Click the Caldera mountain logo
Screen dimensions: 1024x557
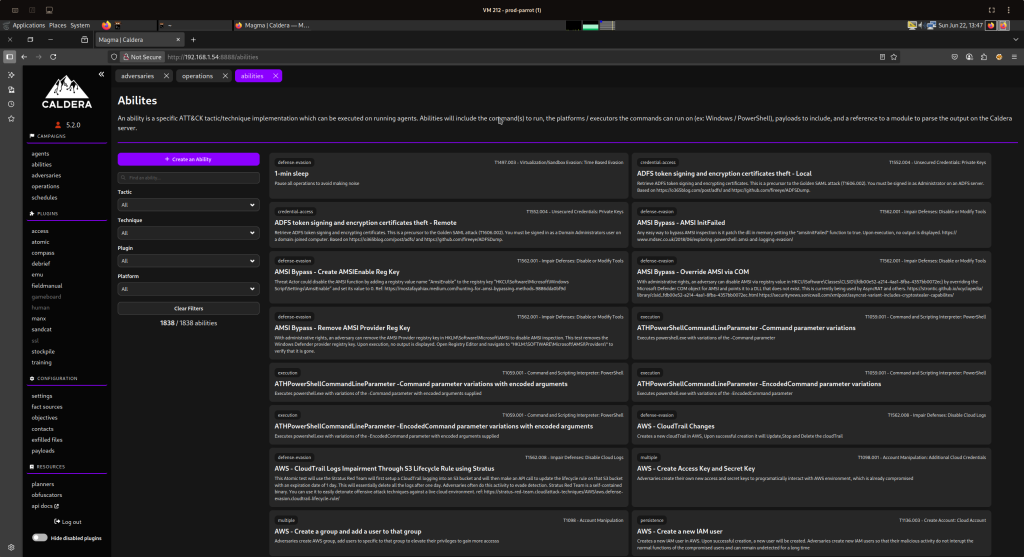coord(67,92)
